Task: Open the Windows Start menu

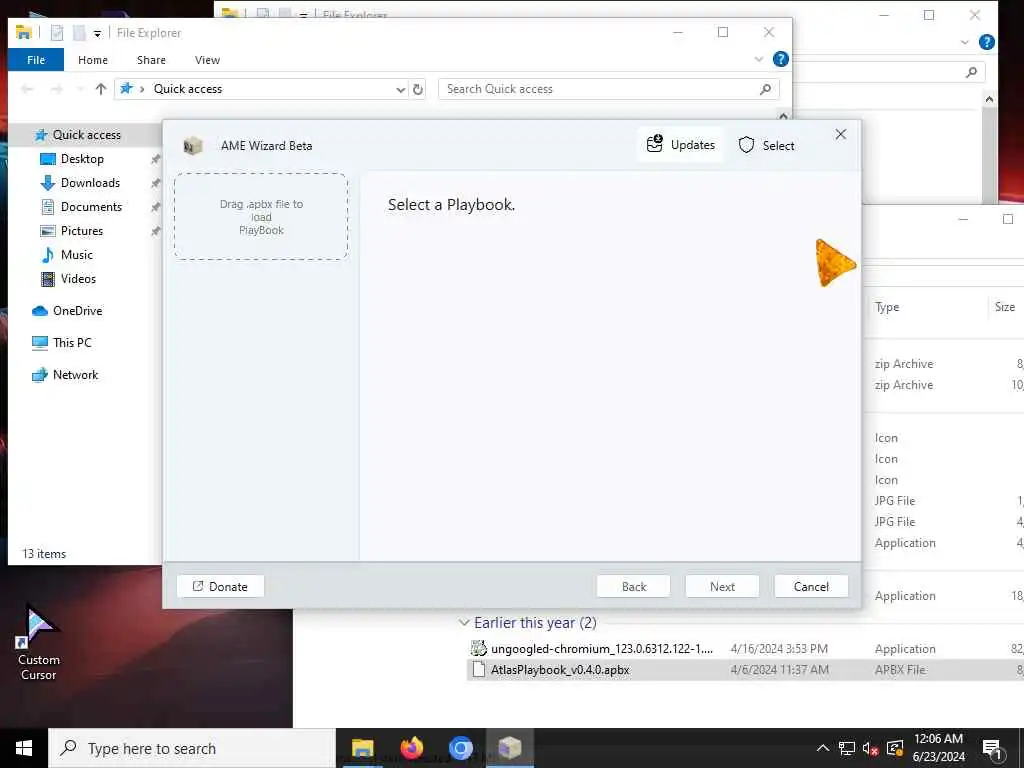Action: click(x=24, y=748)
